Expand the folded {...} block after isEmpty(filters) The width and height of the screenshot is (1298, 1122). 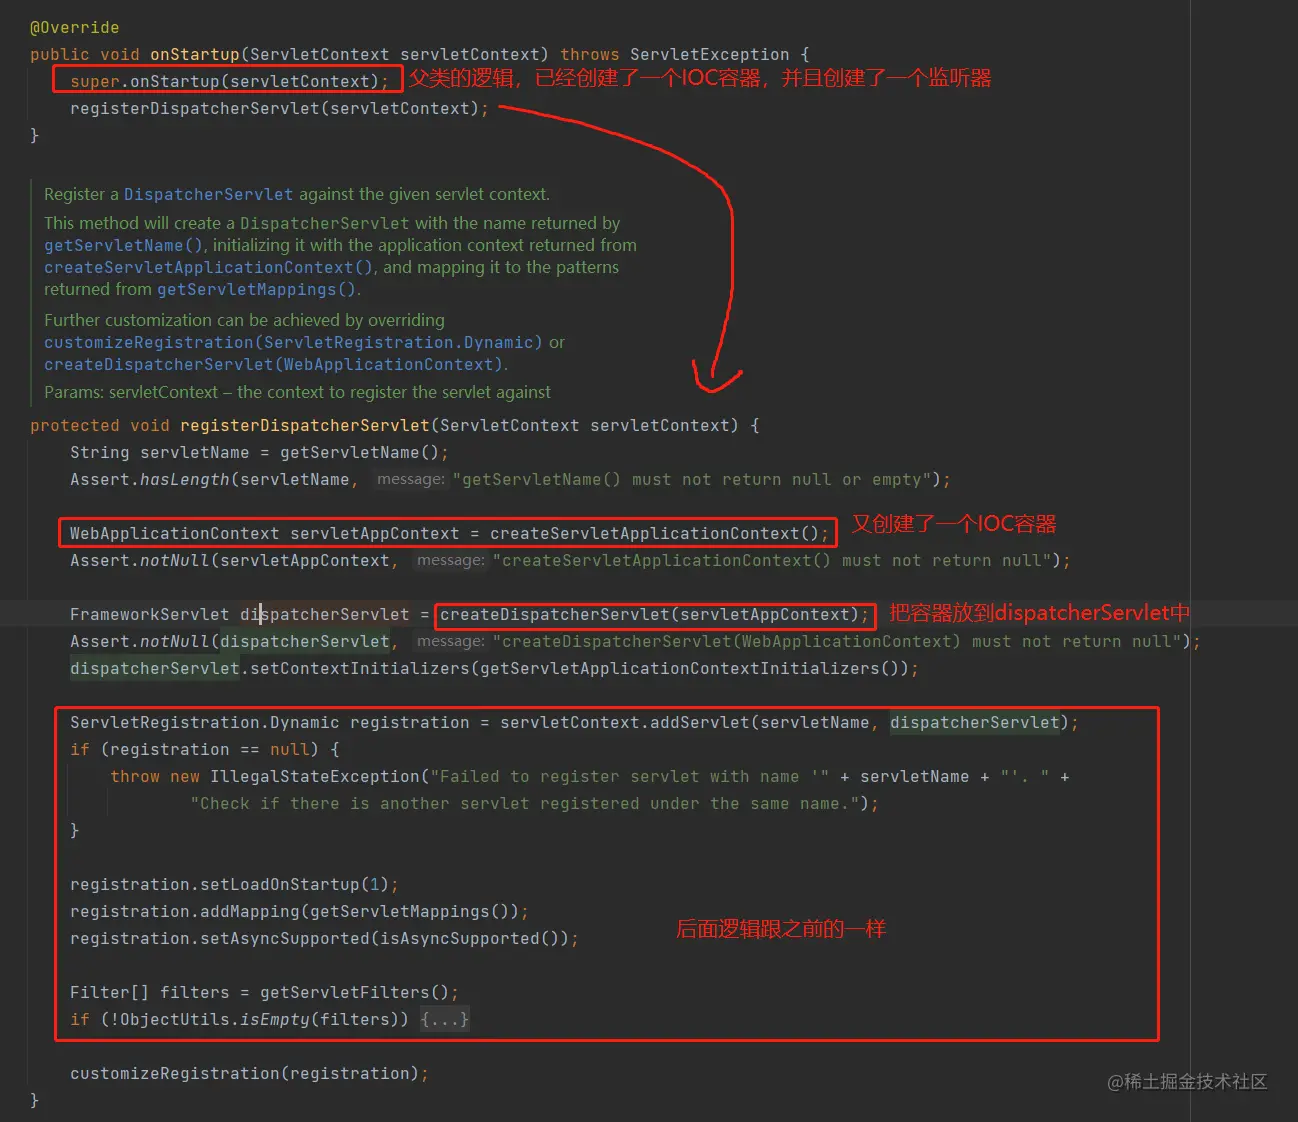point(444,1019)
